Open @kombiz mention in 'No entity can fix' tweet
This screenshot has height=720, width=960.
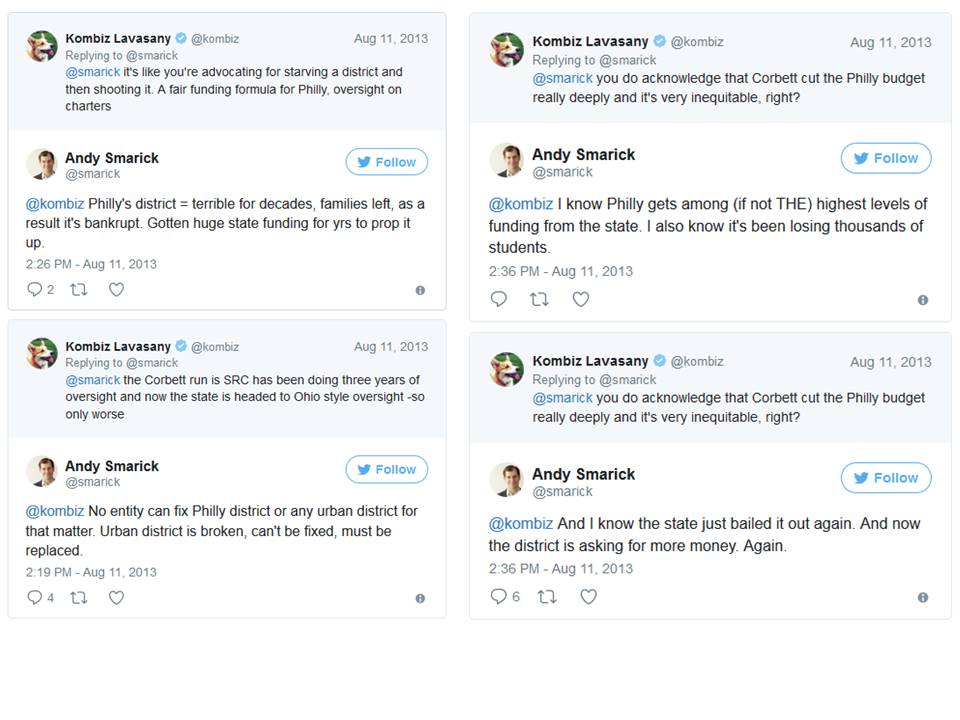point(54,511)
